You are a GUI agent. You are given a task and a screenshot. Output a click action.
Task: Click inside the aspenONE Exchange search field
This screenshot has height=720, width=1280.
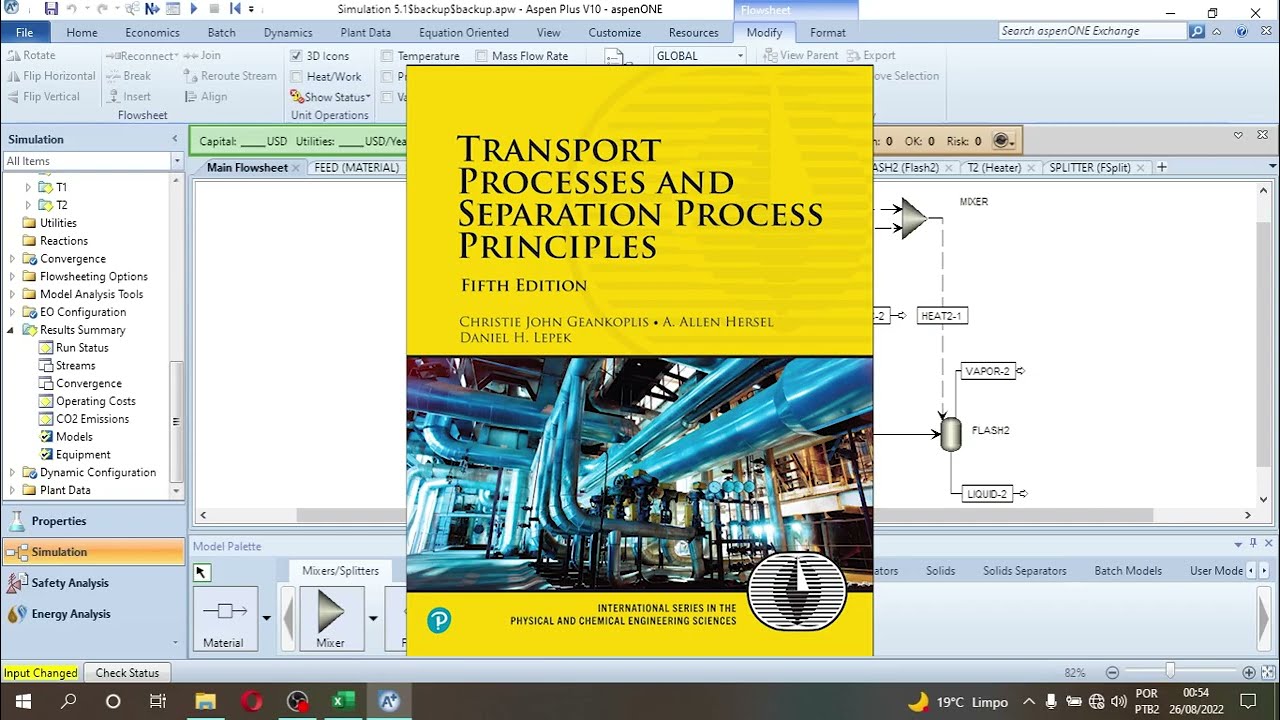coord(1093,31)
